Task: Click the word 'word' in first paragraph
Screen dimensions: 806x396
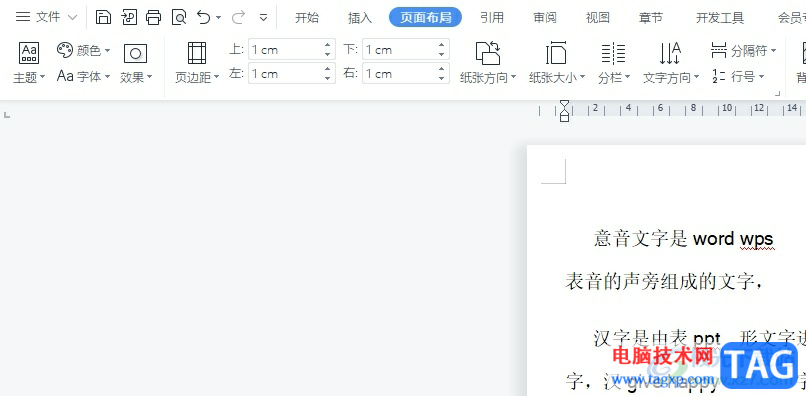Action: pos(713,239)
